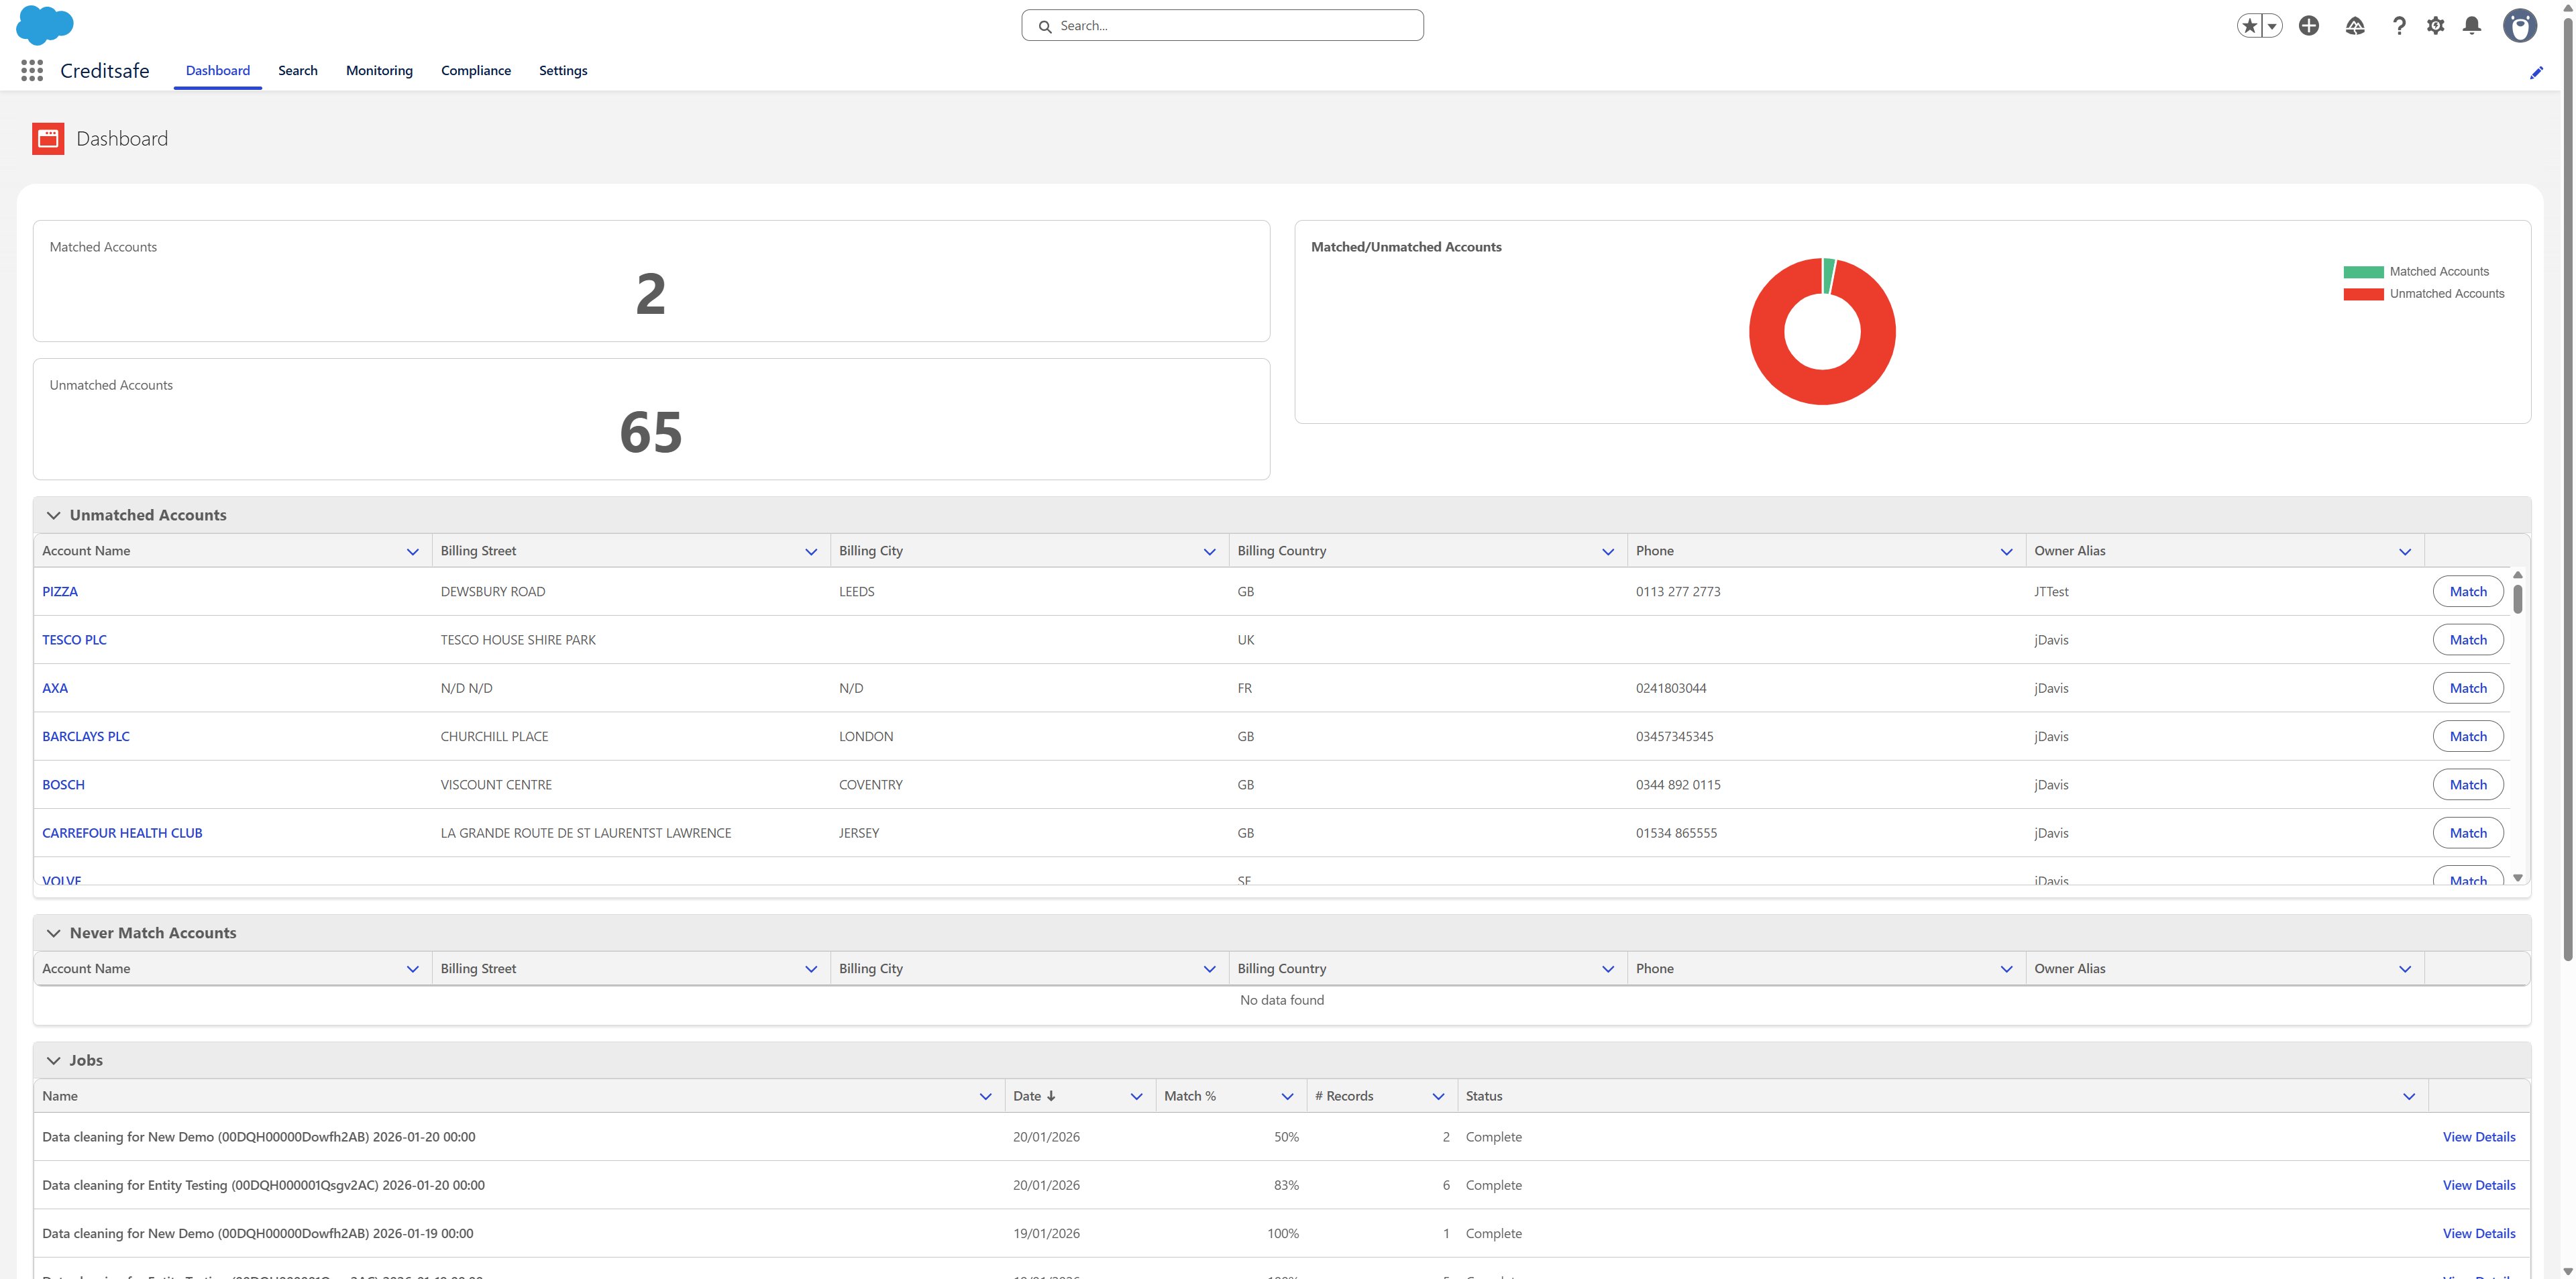The height and width of the screenshot is (1279, 2576).
Task: Open Setup using the gear icon
Action: (x=2436, y=25)
